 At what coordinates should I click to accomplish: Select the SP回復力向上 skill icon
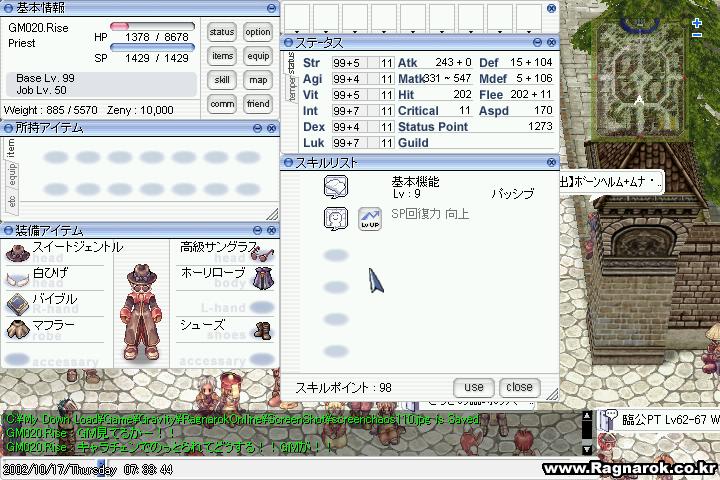click(x=336, y=218)
